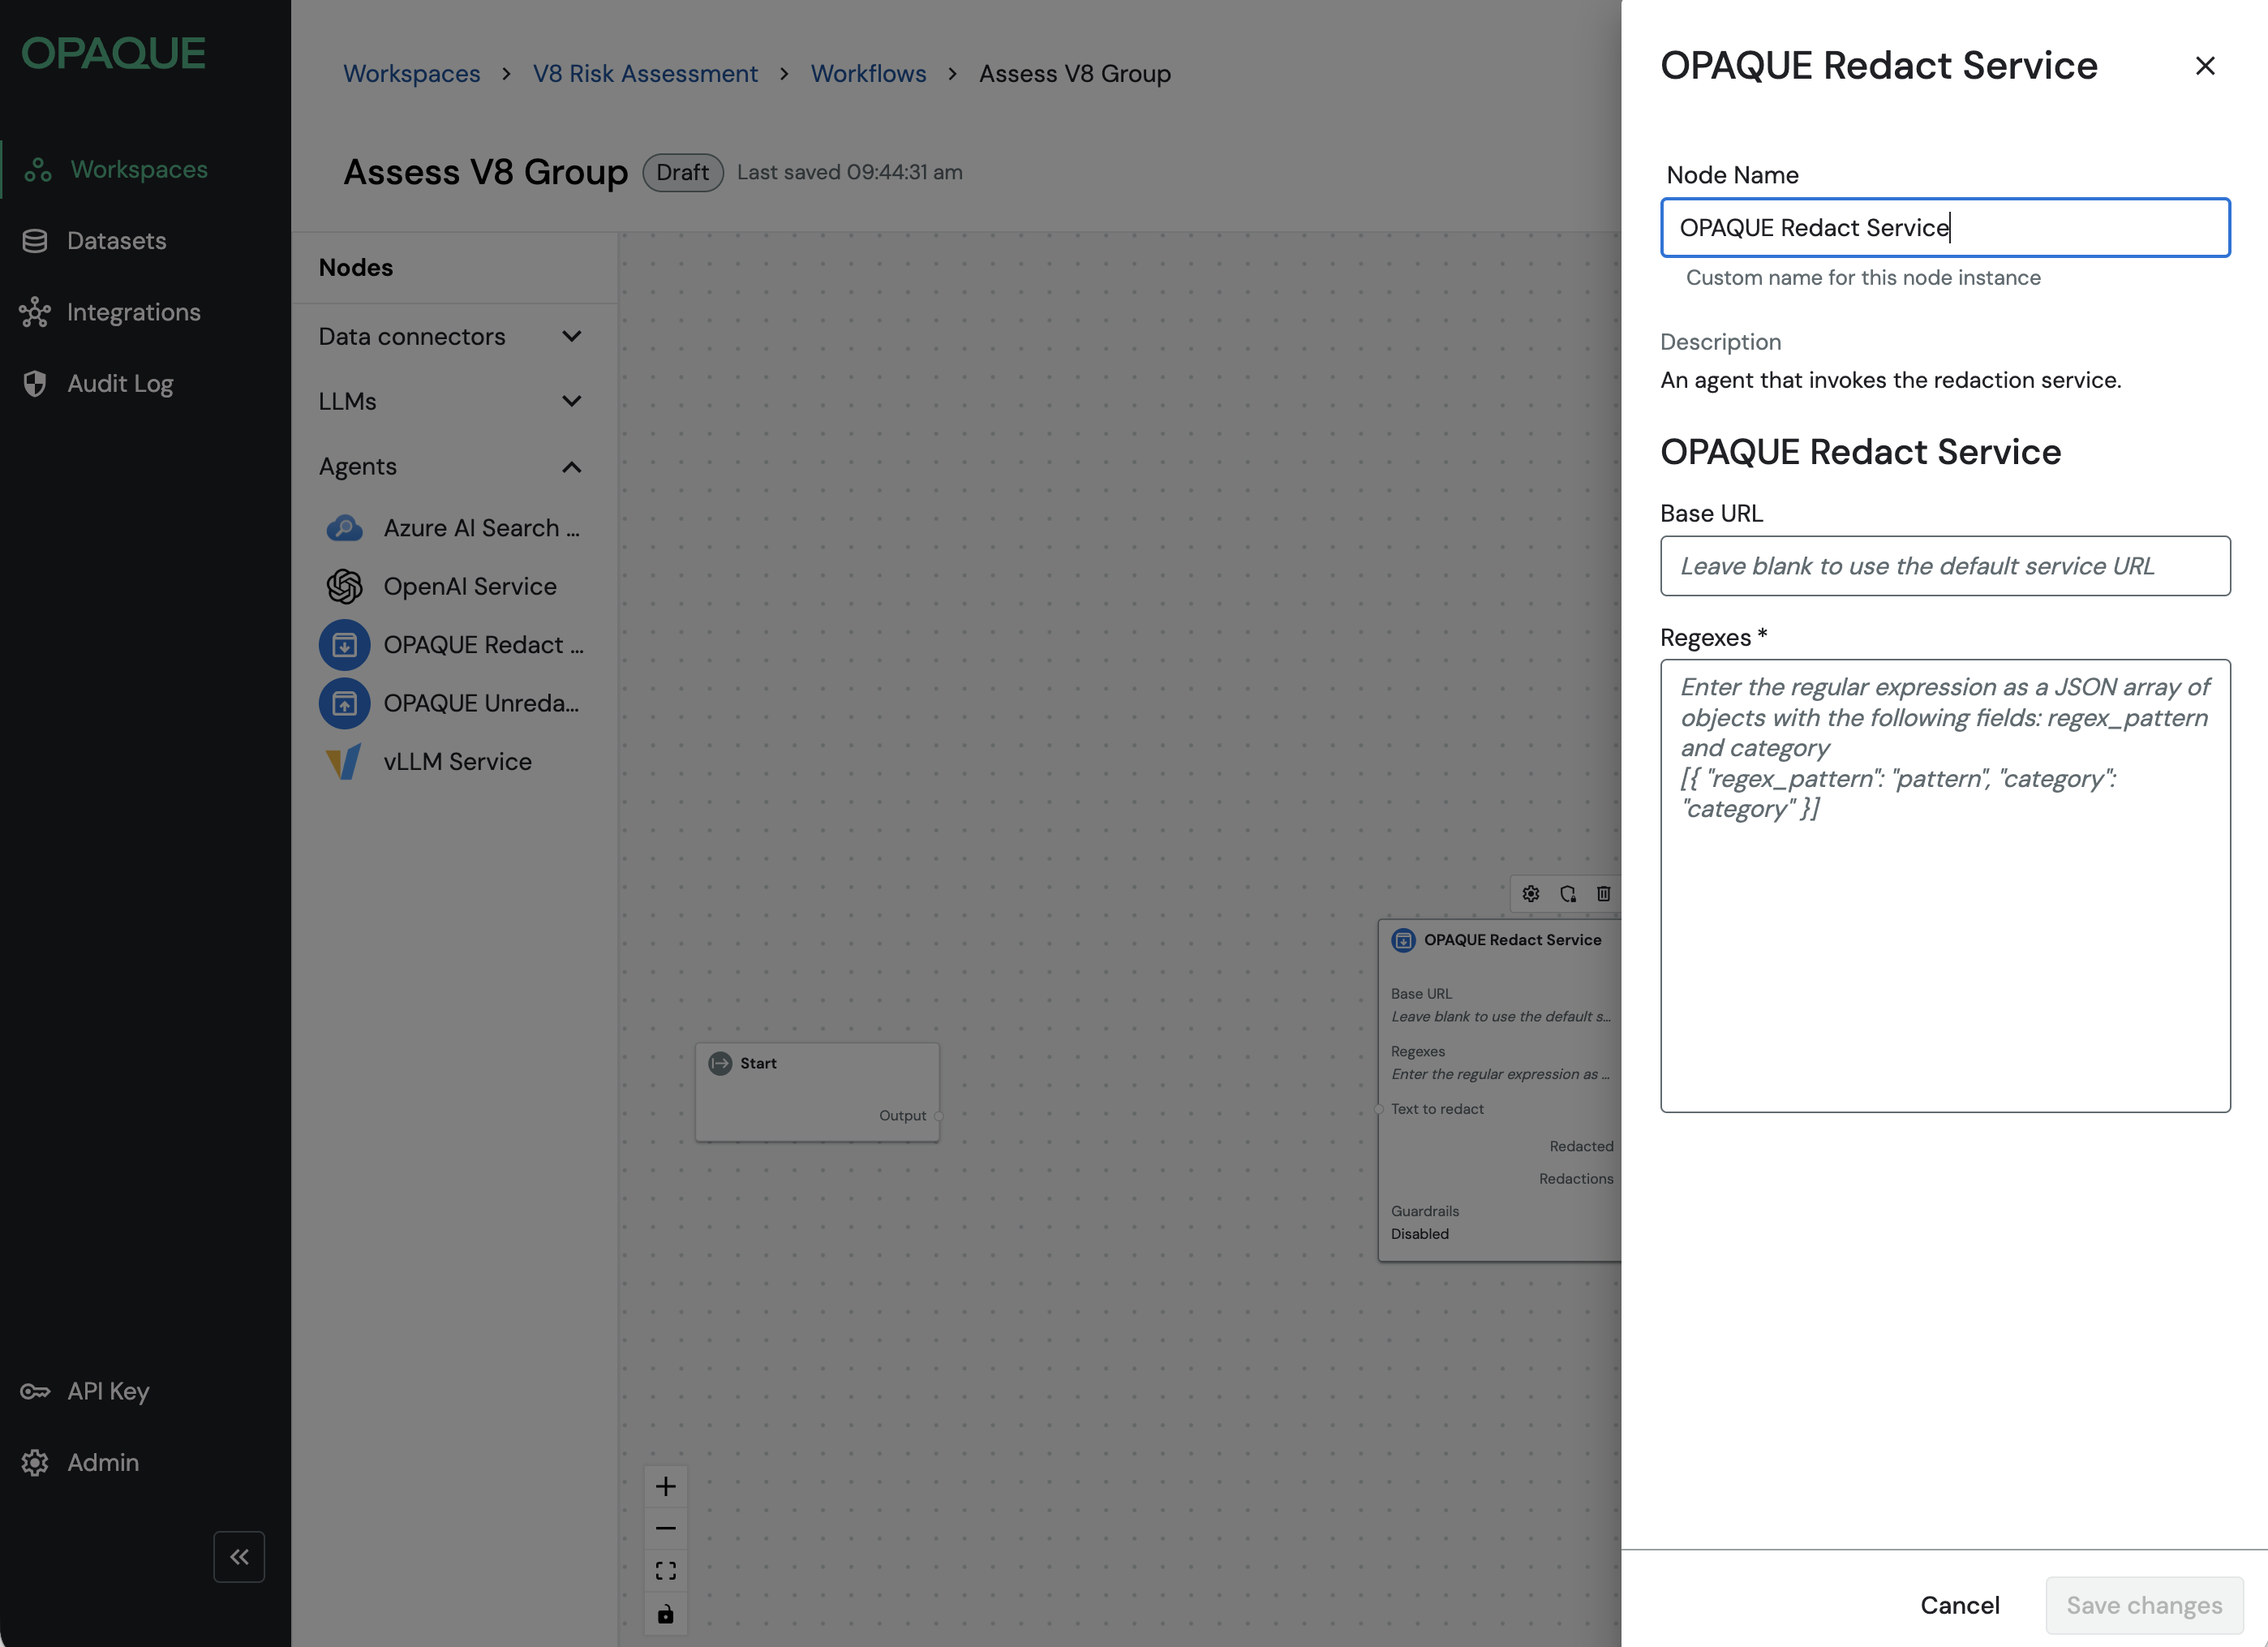The width and height of the screenshot is (2268, 1647).
Task: Click the duplicate node icon on the canvas
Action: [1567, 894]
